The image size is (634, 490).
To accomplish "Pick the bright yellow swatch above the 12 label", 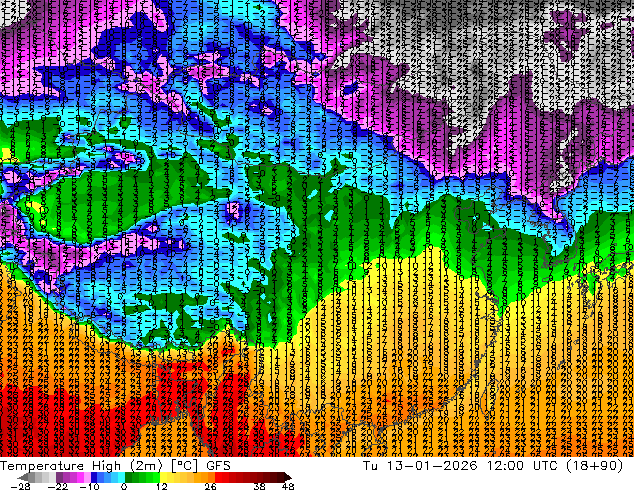I will pos(163,477).
